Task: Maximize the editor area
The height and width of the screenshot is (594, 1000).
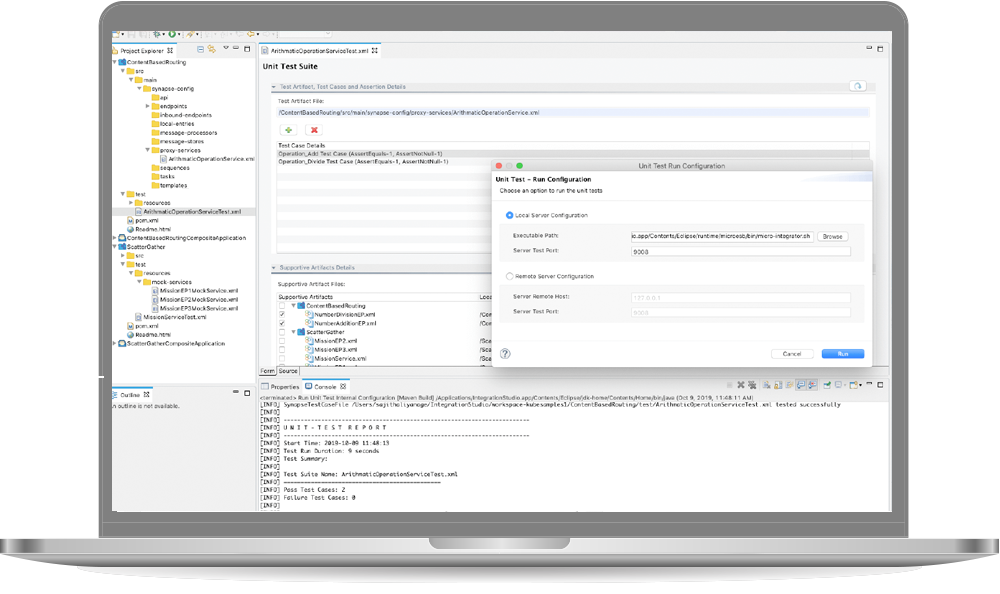Action: 880,48
